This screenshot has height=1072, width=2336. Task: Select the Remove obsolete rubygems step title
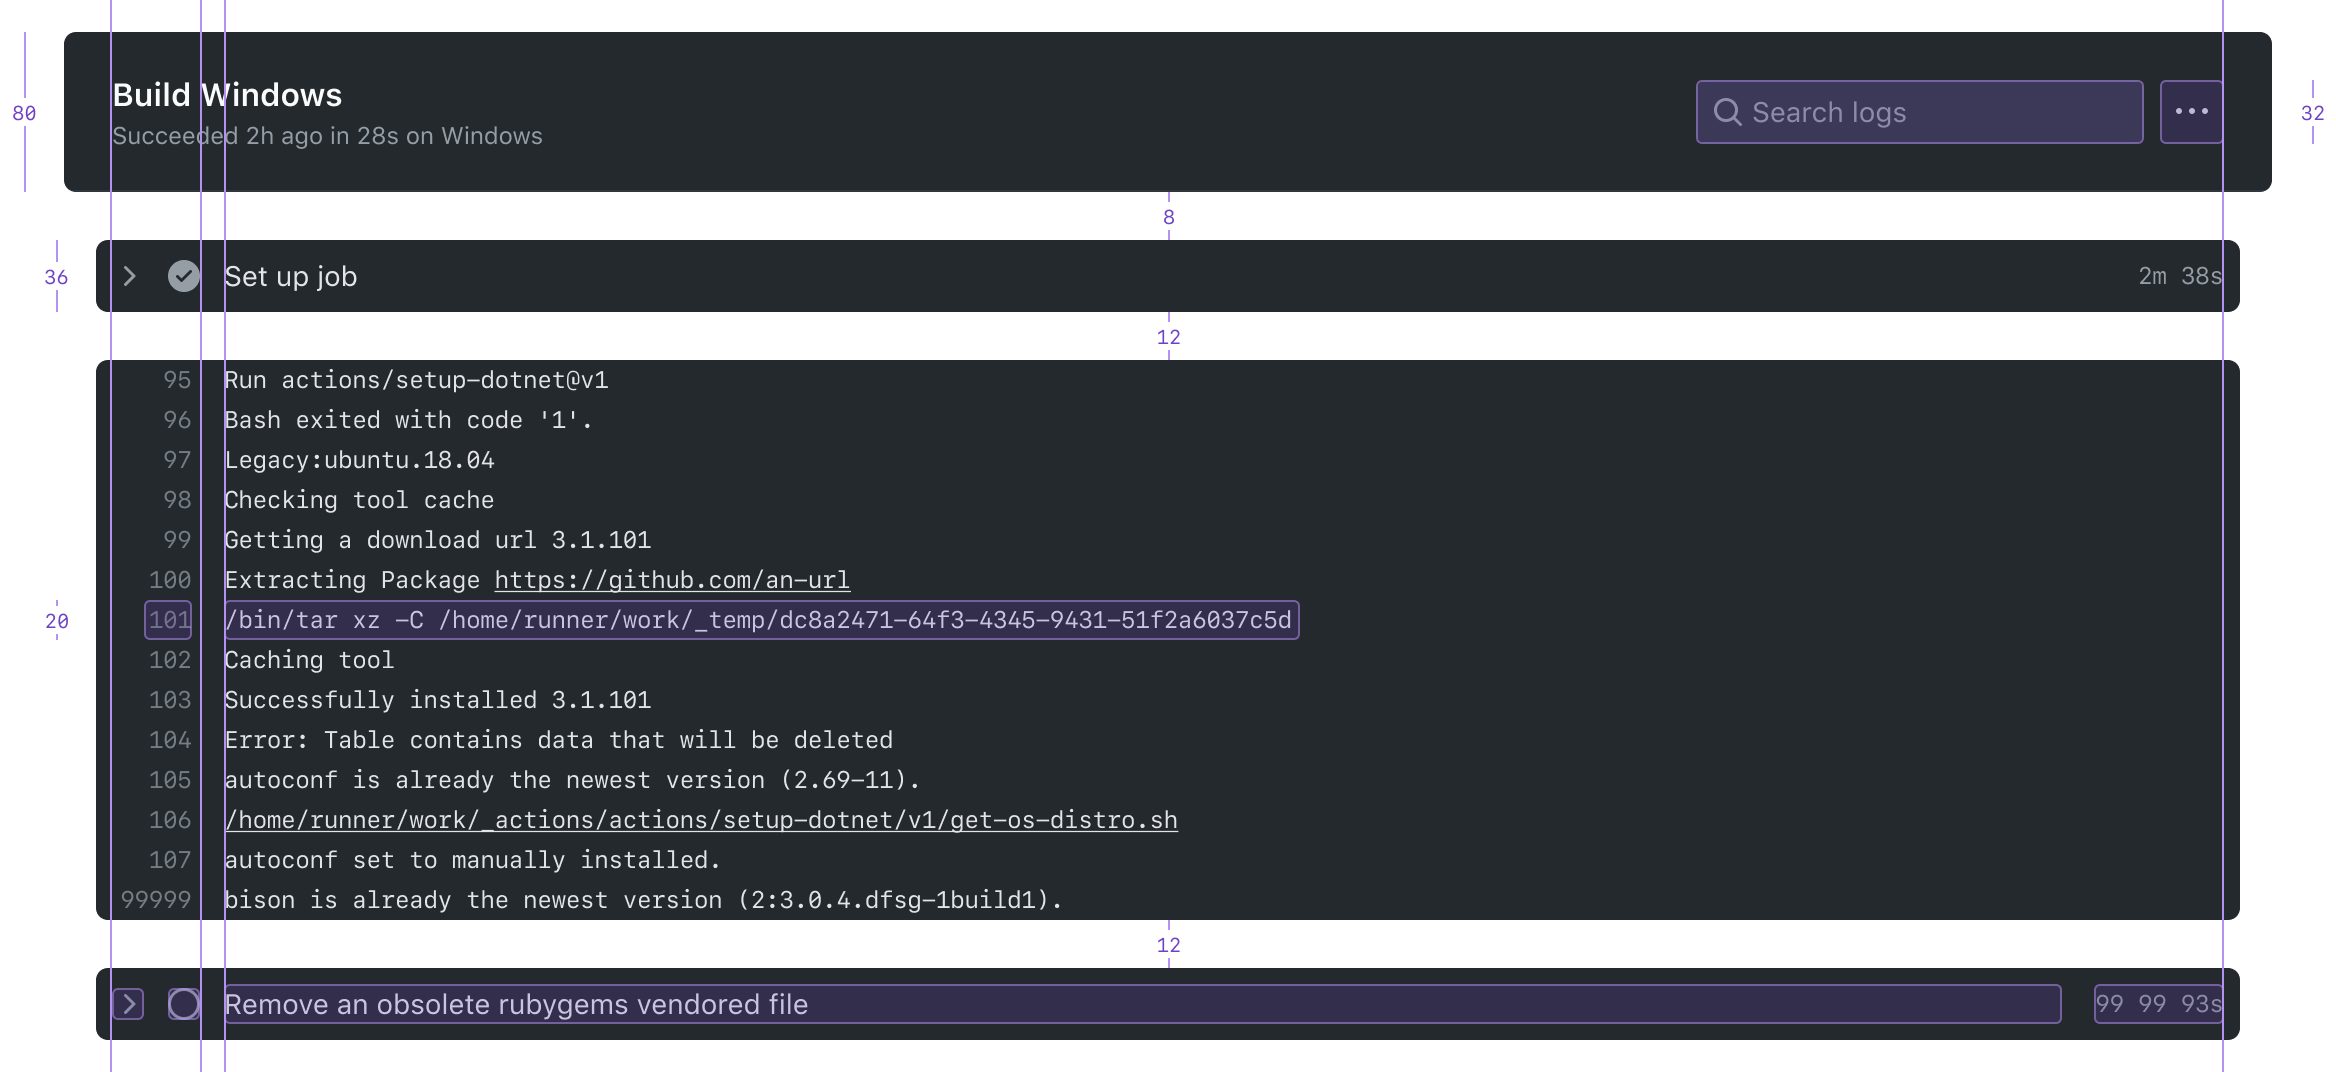(x=516, y=1004)
